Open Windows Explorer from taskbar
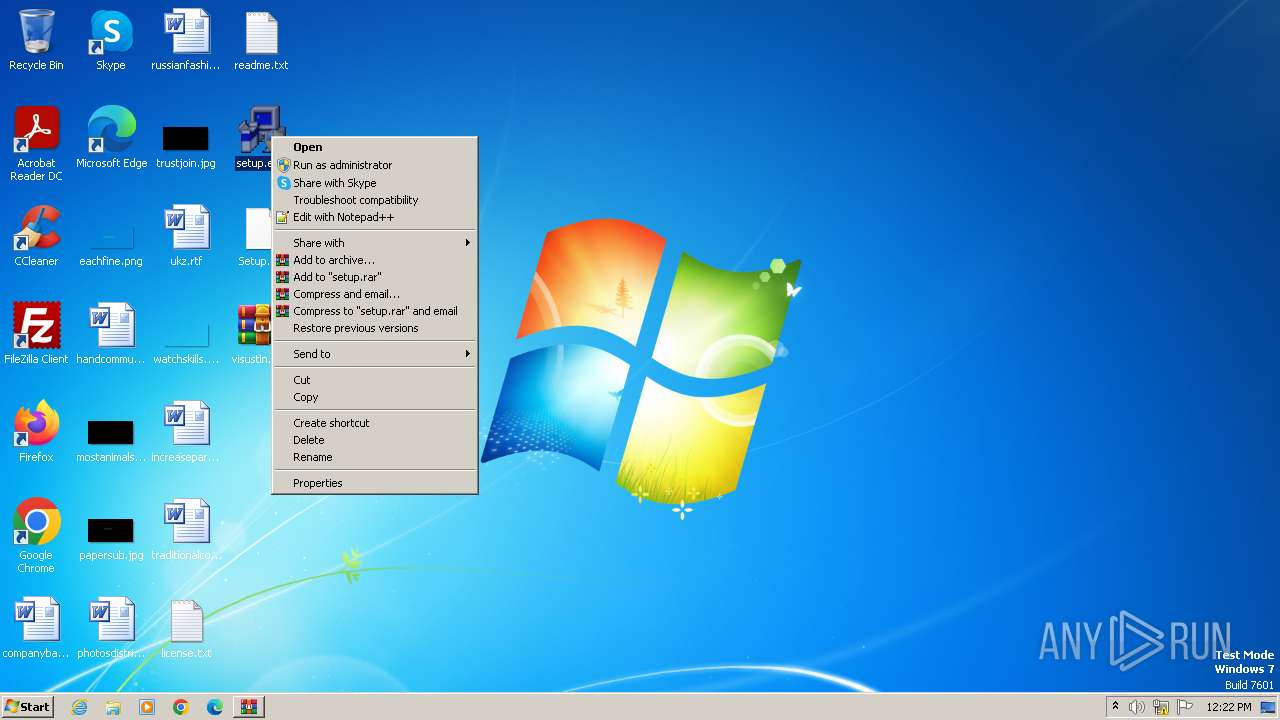The height and width of the screenshot is (720, 1280). point(113,707)
